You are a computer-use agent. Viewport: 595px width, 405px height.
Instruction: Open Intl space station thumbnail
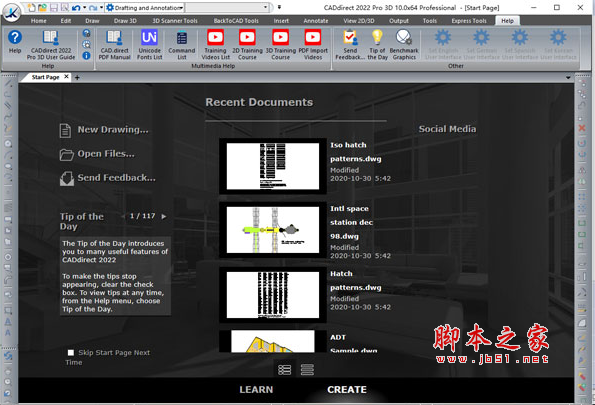[273, 230]
